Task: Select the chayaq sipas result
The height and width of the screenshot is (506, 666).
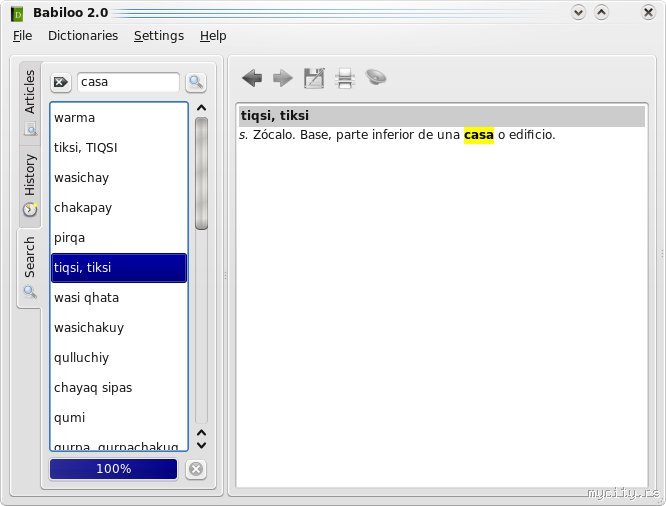Action: 119,387
